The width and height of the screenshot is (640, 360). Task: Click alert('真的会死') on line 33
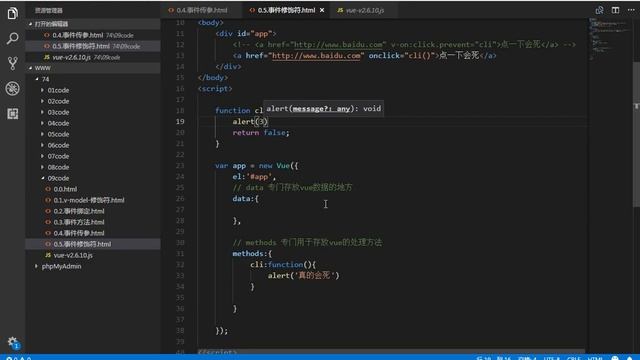303,276
